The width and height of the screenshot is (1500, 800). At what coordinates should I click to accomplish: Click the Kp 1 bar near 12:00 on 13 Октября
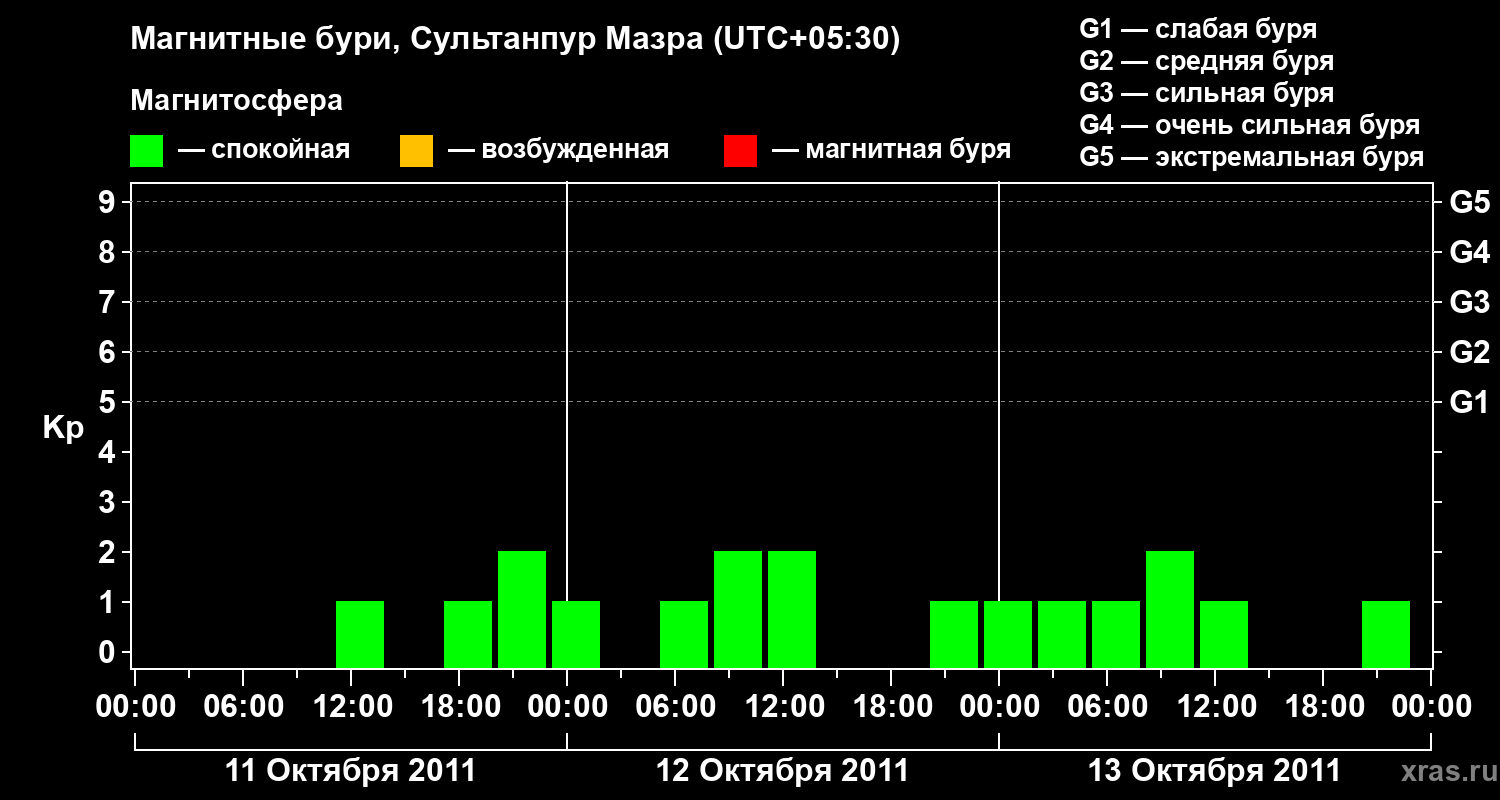pyautogui.click(x=1224, y=634)
